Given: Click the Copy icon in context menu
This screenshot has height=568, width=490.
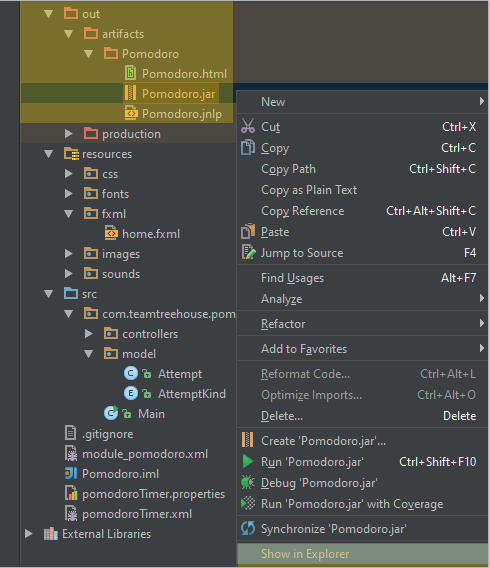Looking at the screenshot, I should (248, 147).
